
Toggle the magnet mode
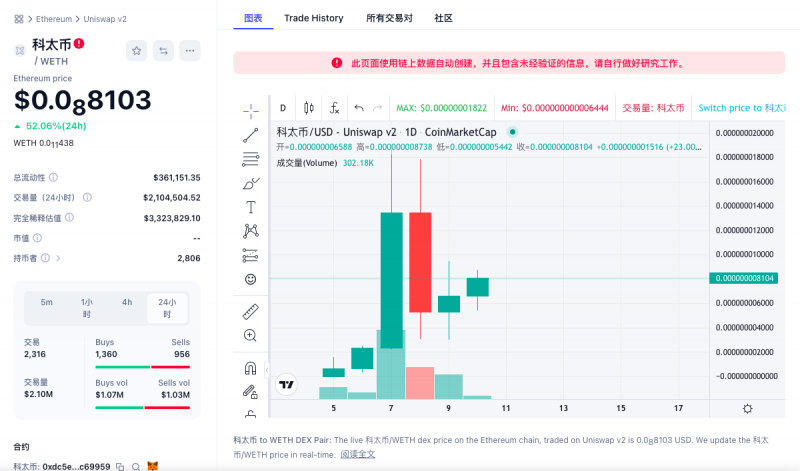click(x=251, y=368)
